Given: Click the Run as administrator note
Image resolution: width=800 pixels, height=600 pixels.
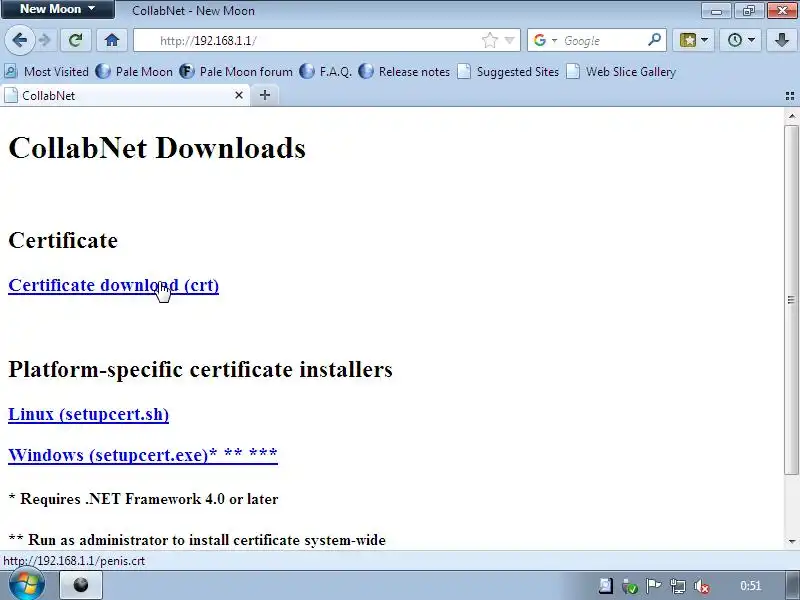Looking at the screenshot, I should coord(197,540).
